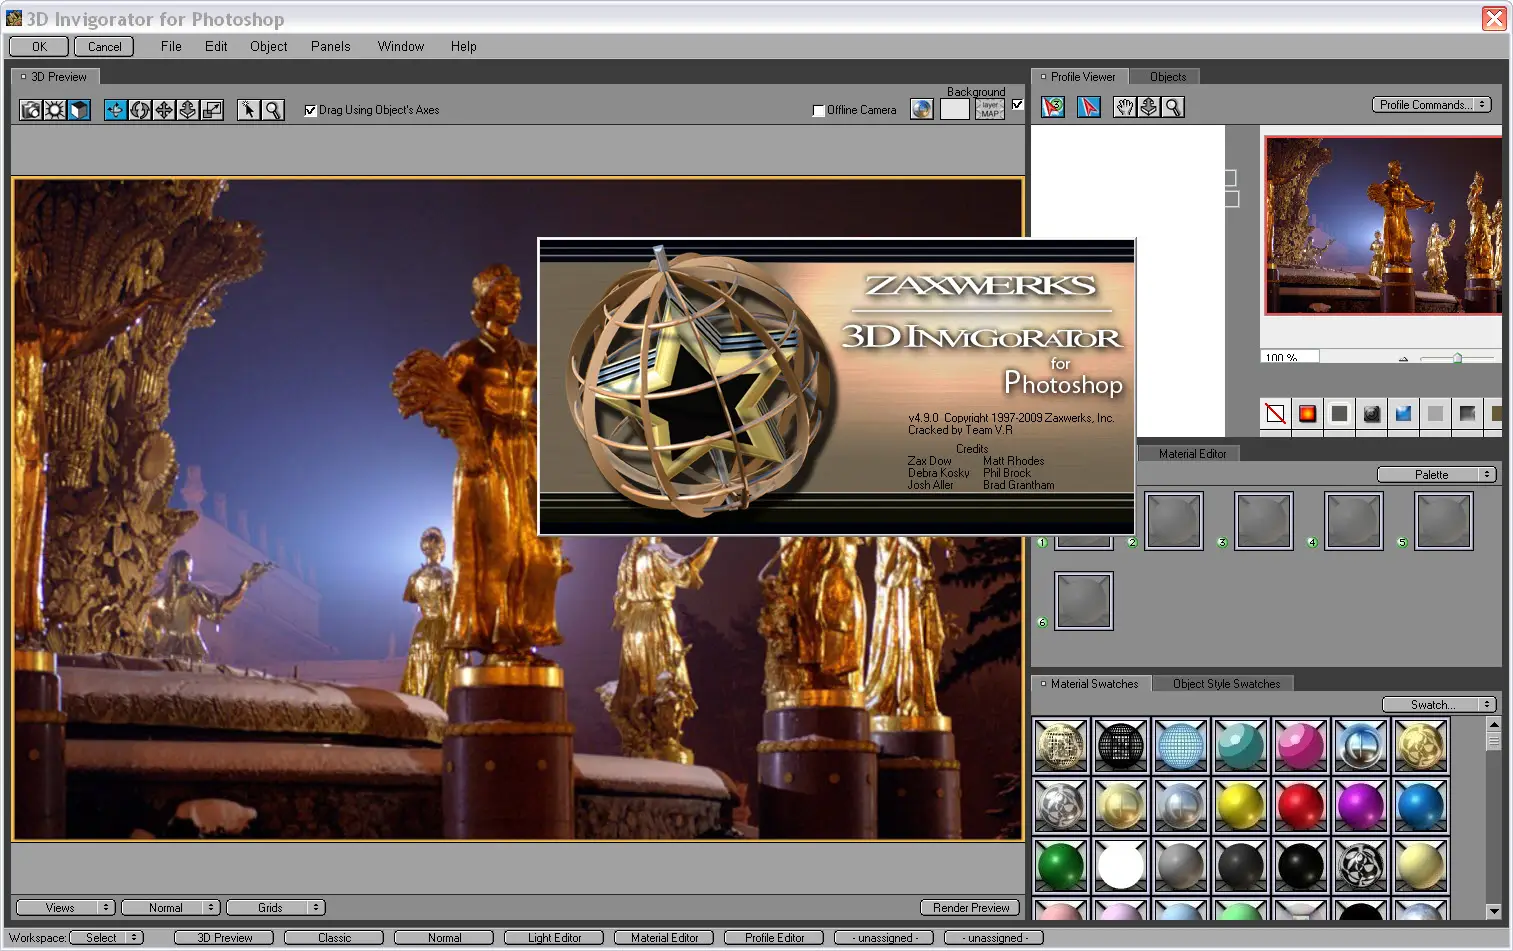Click the light gray square material icon

click(1435, 414)
